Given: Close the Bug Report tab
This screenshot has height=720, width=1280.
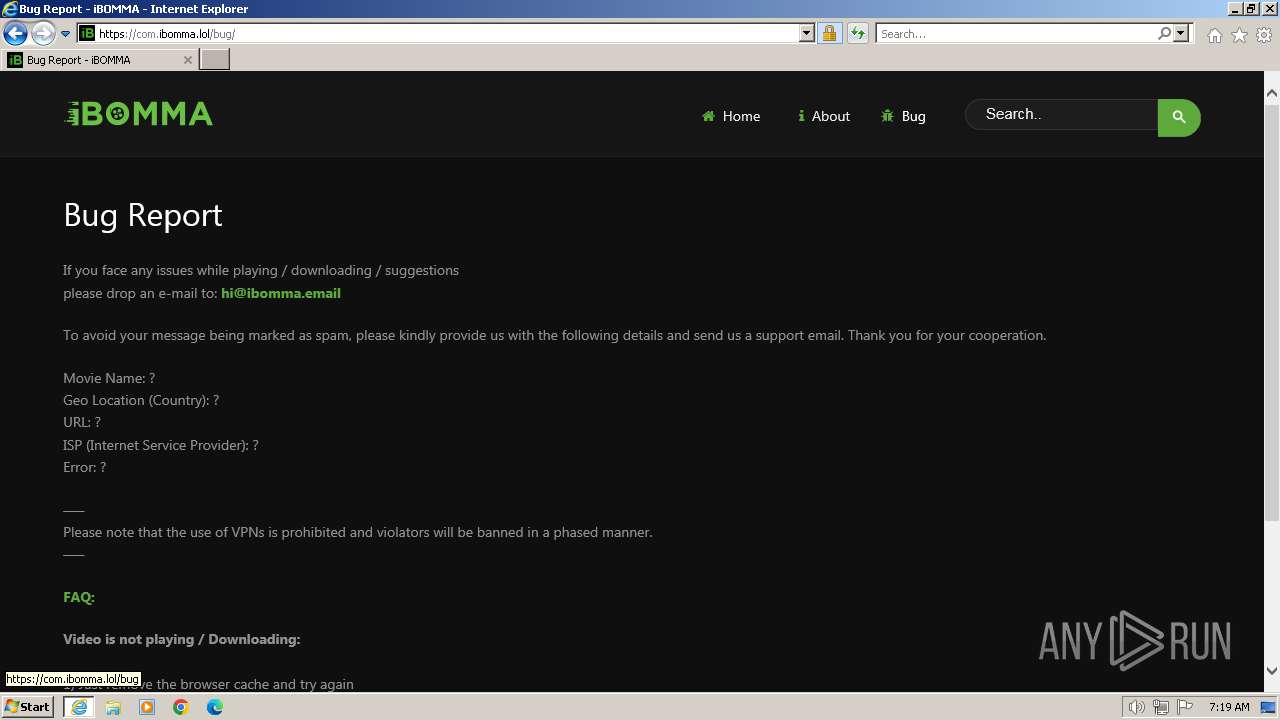Looking at the screenshot, I should tap(187, 60).
